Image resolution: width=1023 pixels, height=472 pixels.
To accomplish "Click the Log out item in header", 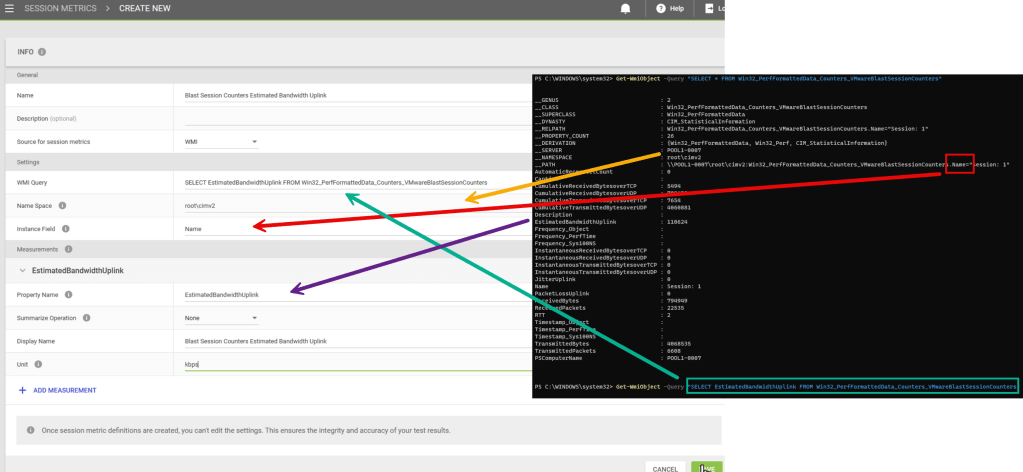I will pos(712,8).
